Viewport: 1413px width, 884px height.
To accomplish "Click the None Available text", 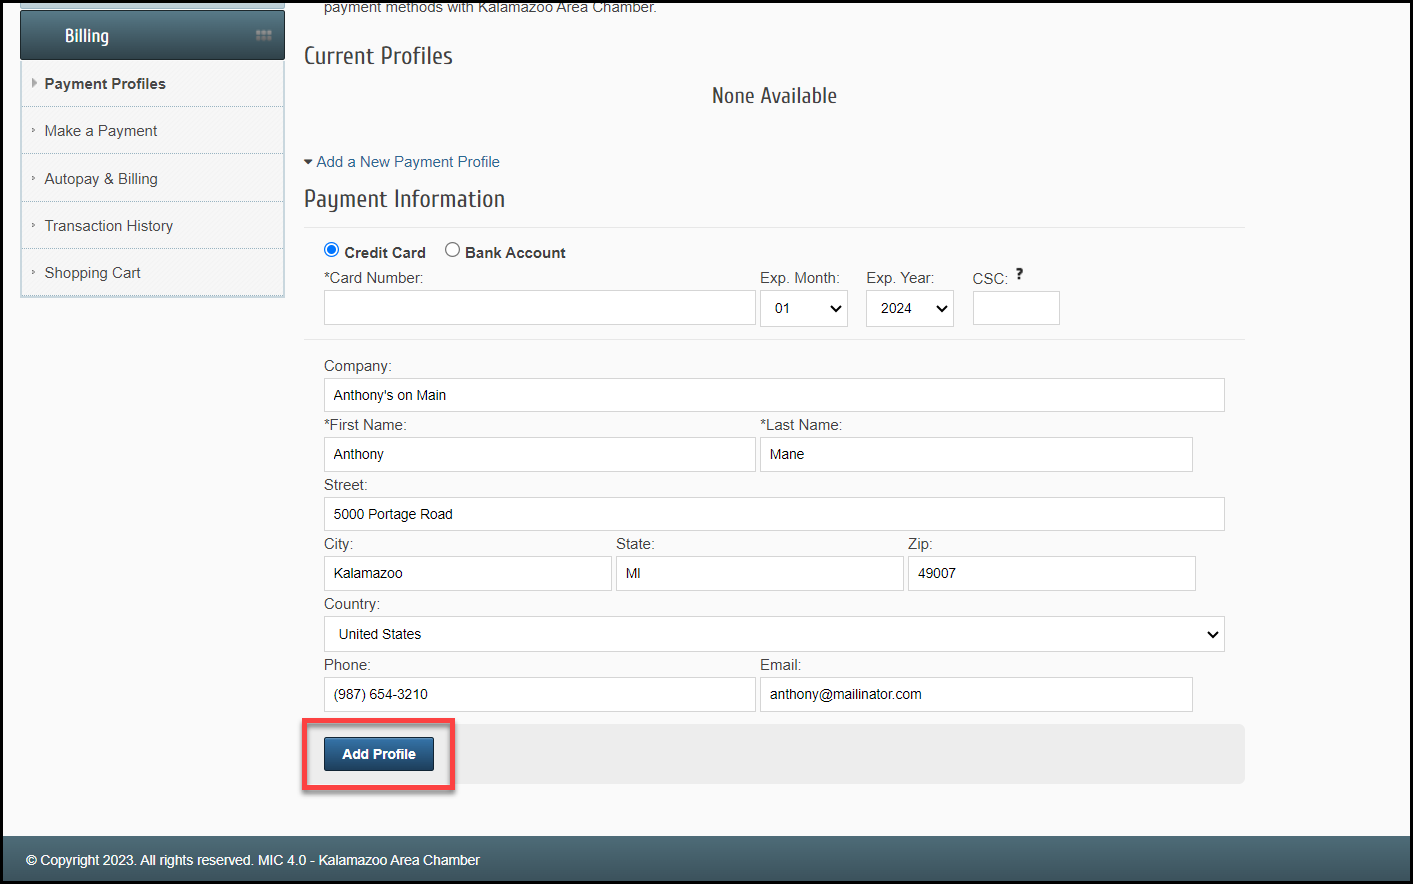I will [x=774, y=96].
